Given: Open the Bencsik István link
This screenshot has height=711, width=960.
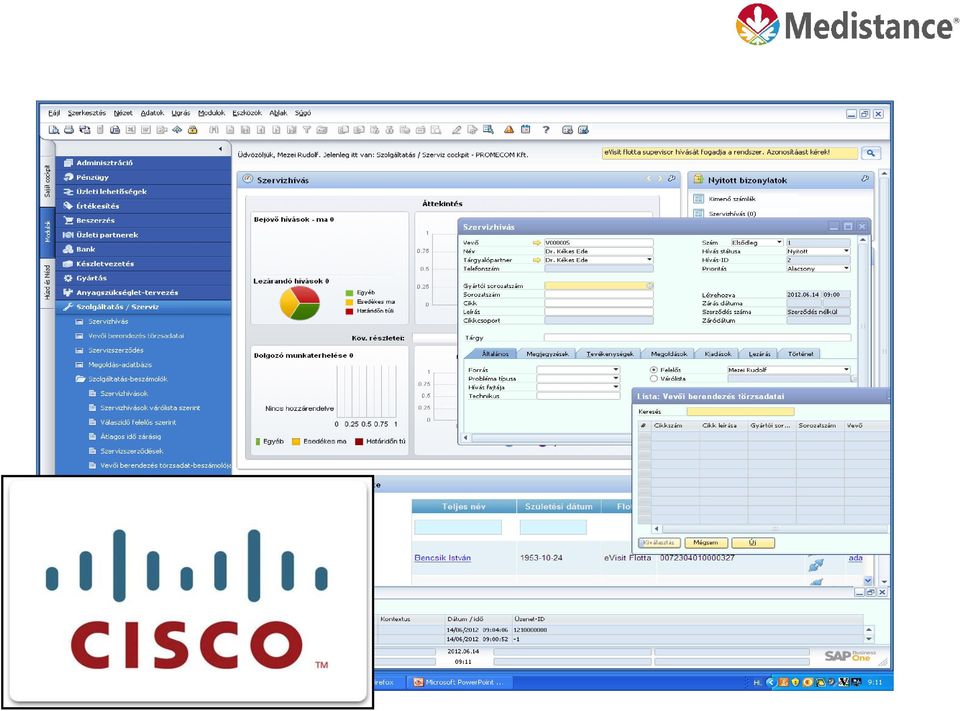Looking at the screenshot, I should tap(442, 558).
